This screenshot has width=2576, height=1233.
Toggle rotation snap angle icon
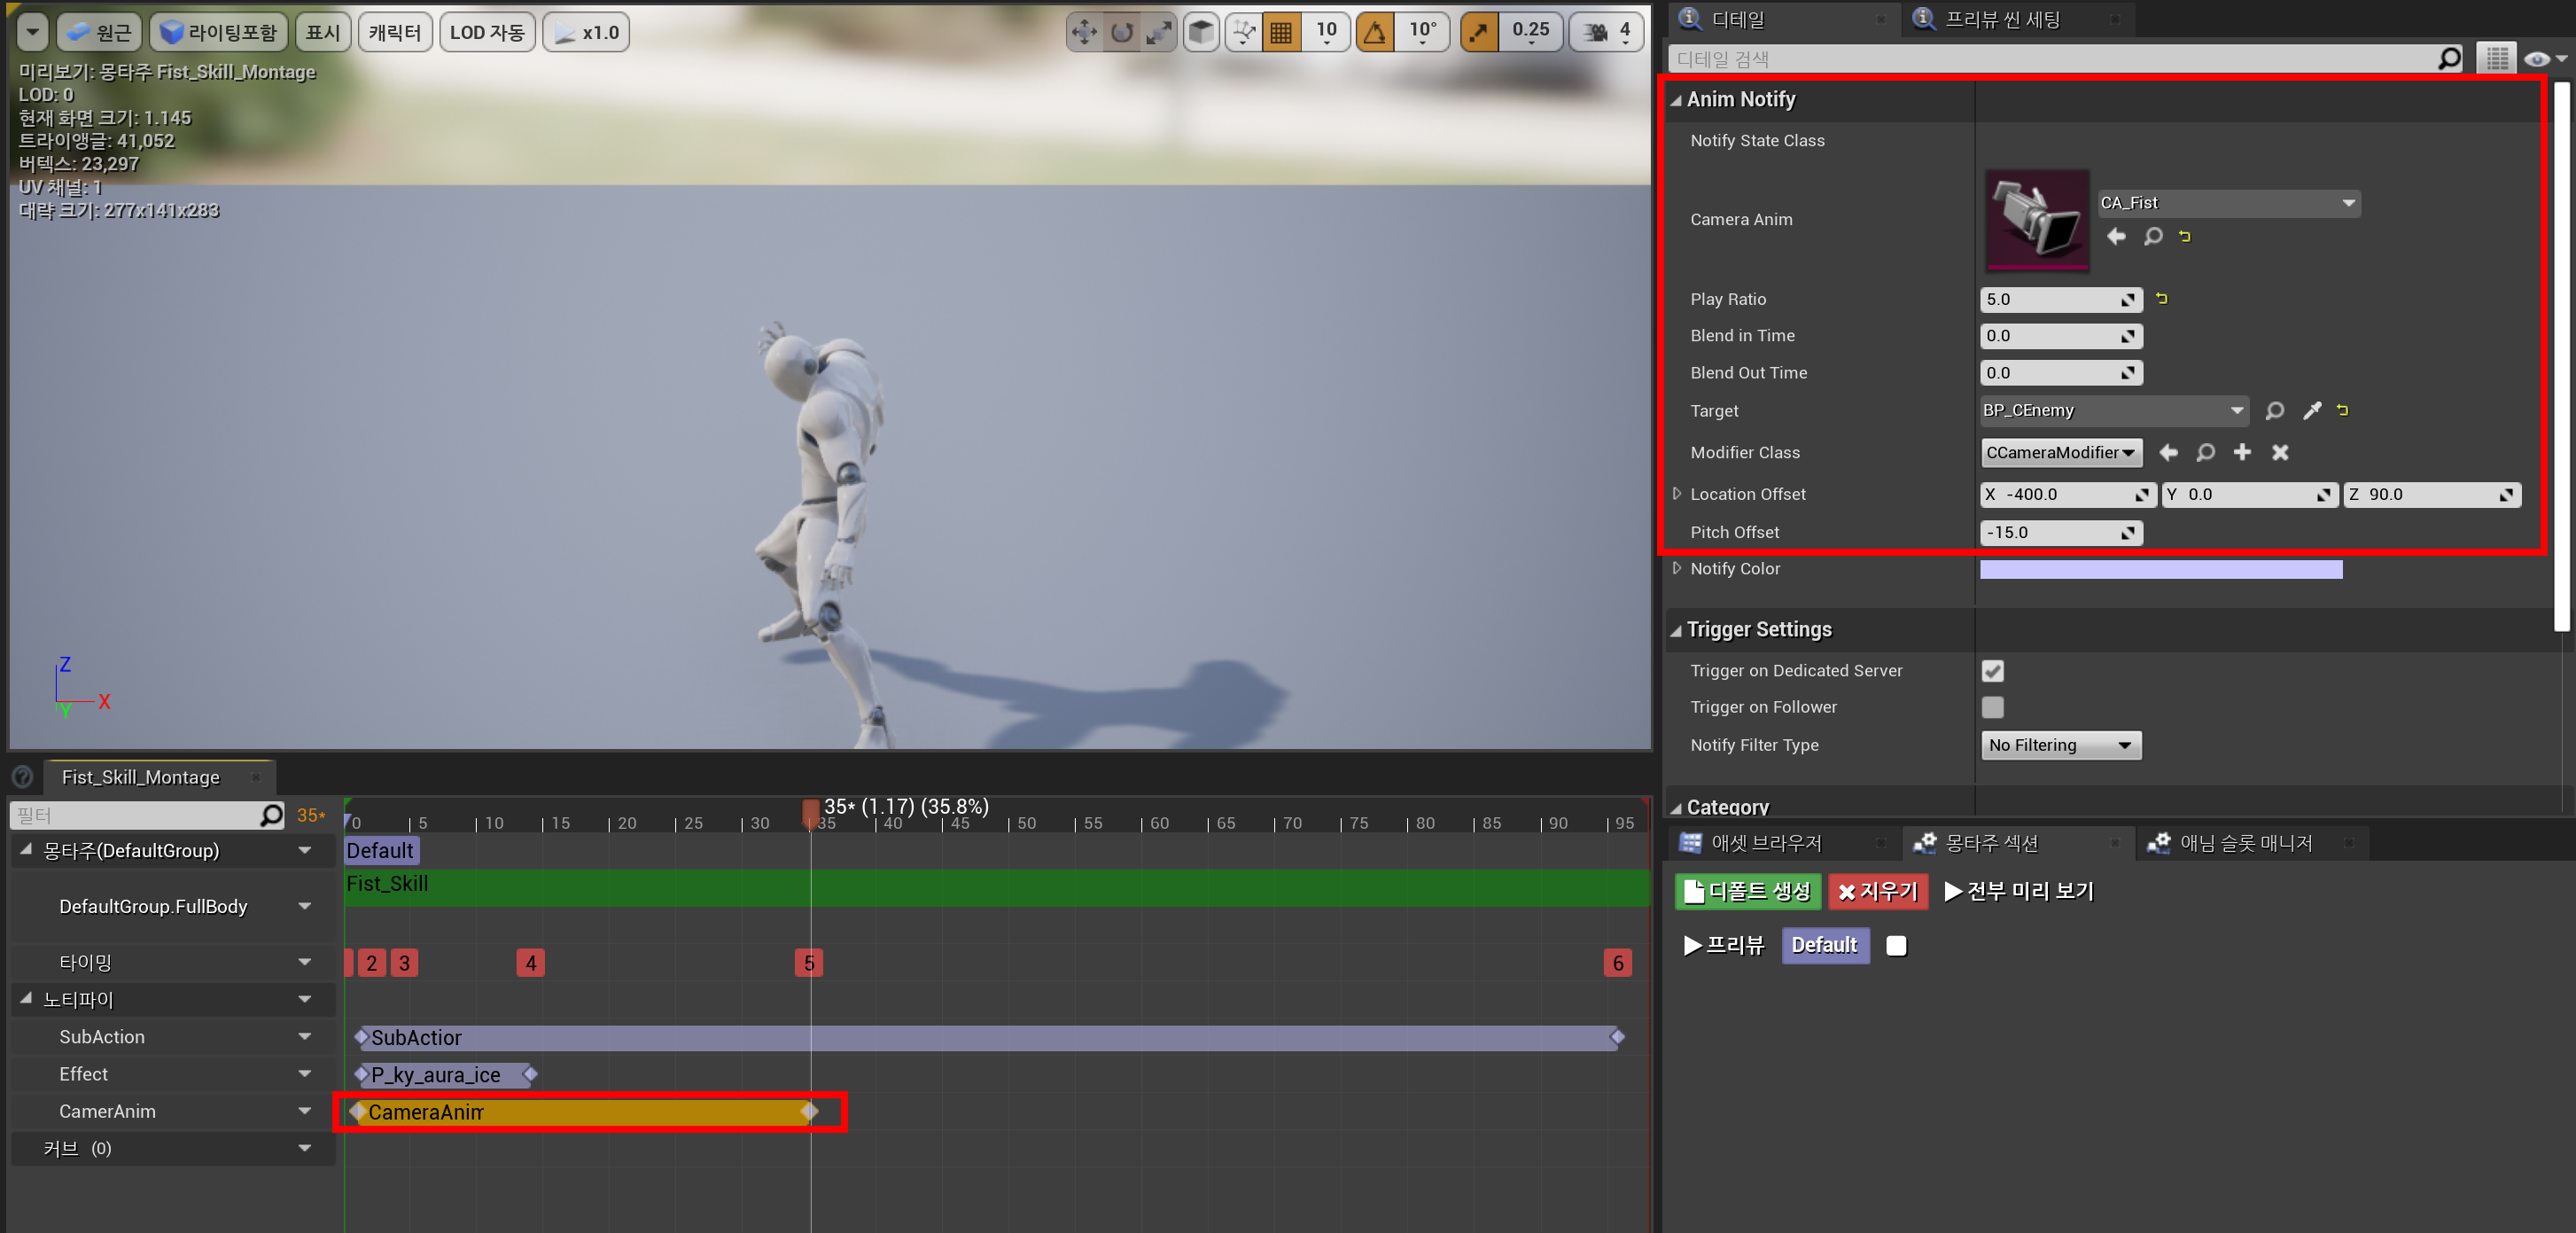coord(1375,32)
